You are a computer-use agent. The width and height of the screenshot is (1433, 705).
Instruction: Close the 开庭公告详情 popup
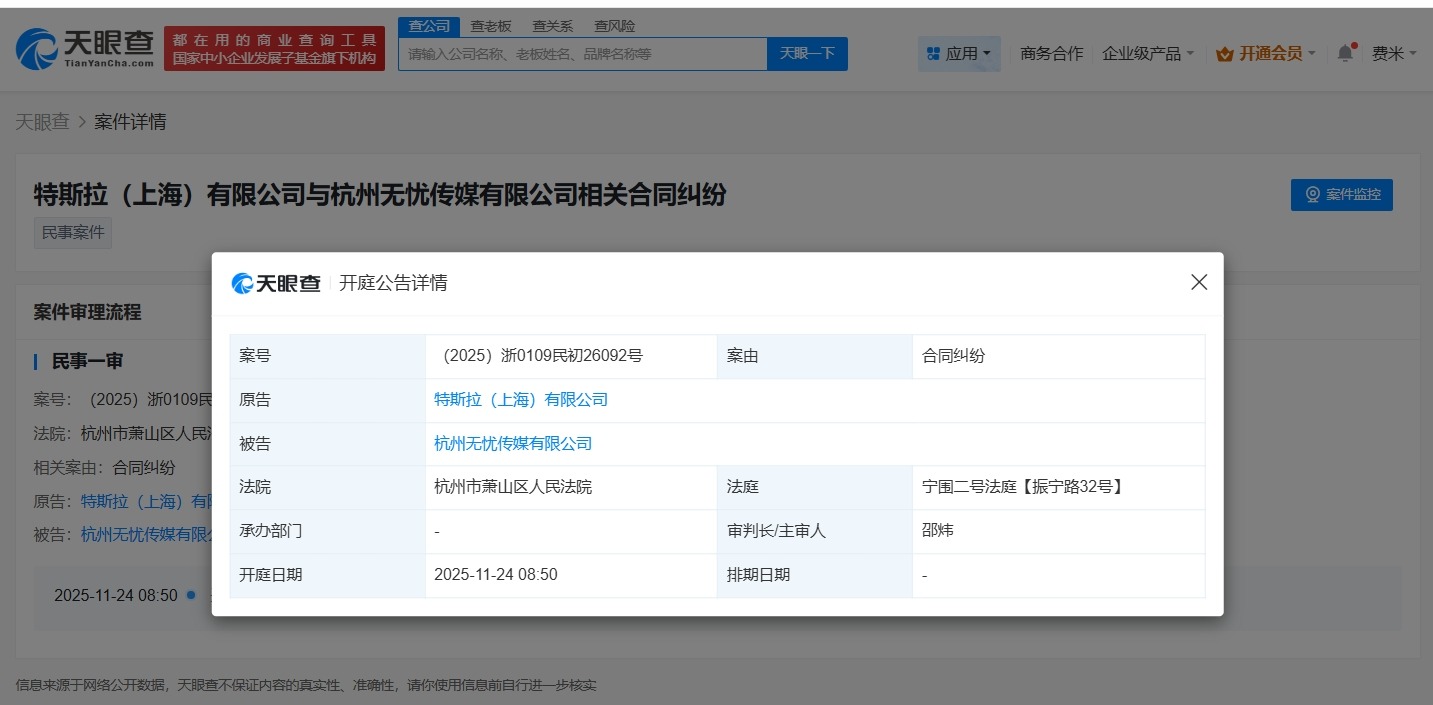tap(1198, 282)
